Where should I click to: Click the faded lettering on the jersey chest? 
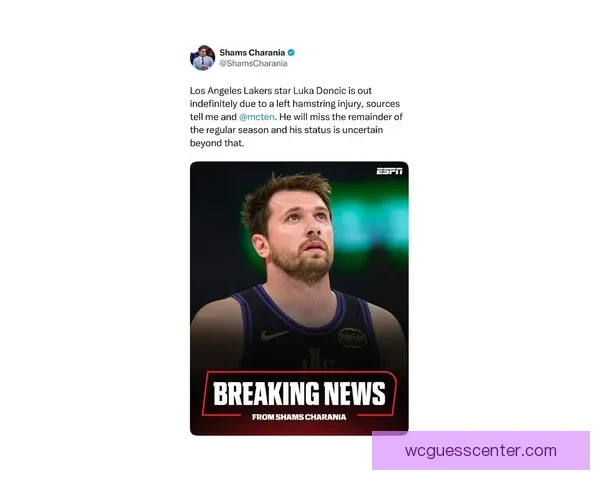315,359
